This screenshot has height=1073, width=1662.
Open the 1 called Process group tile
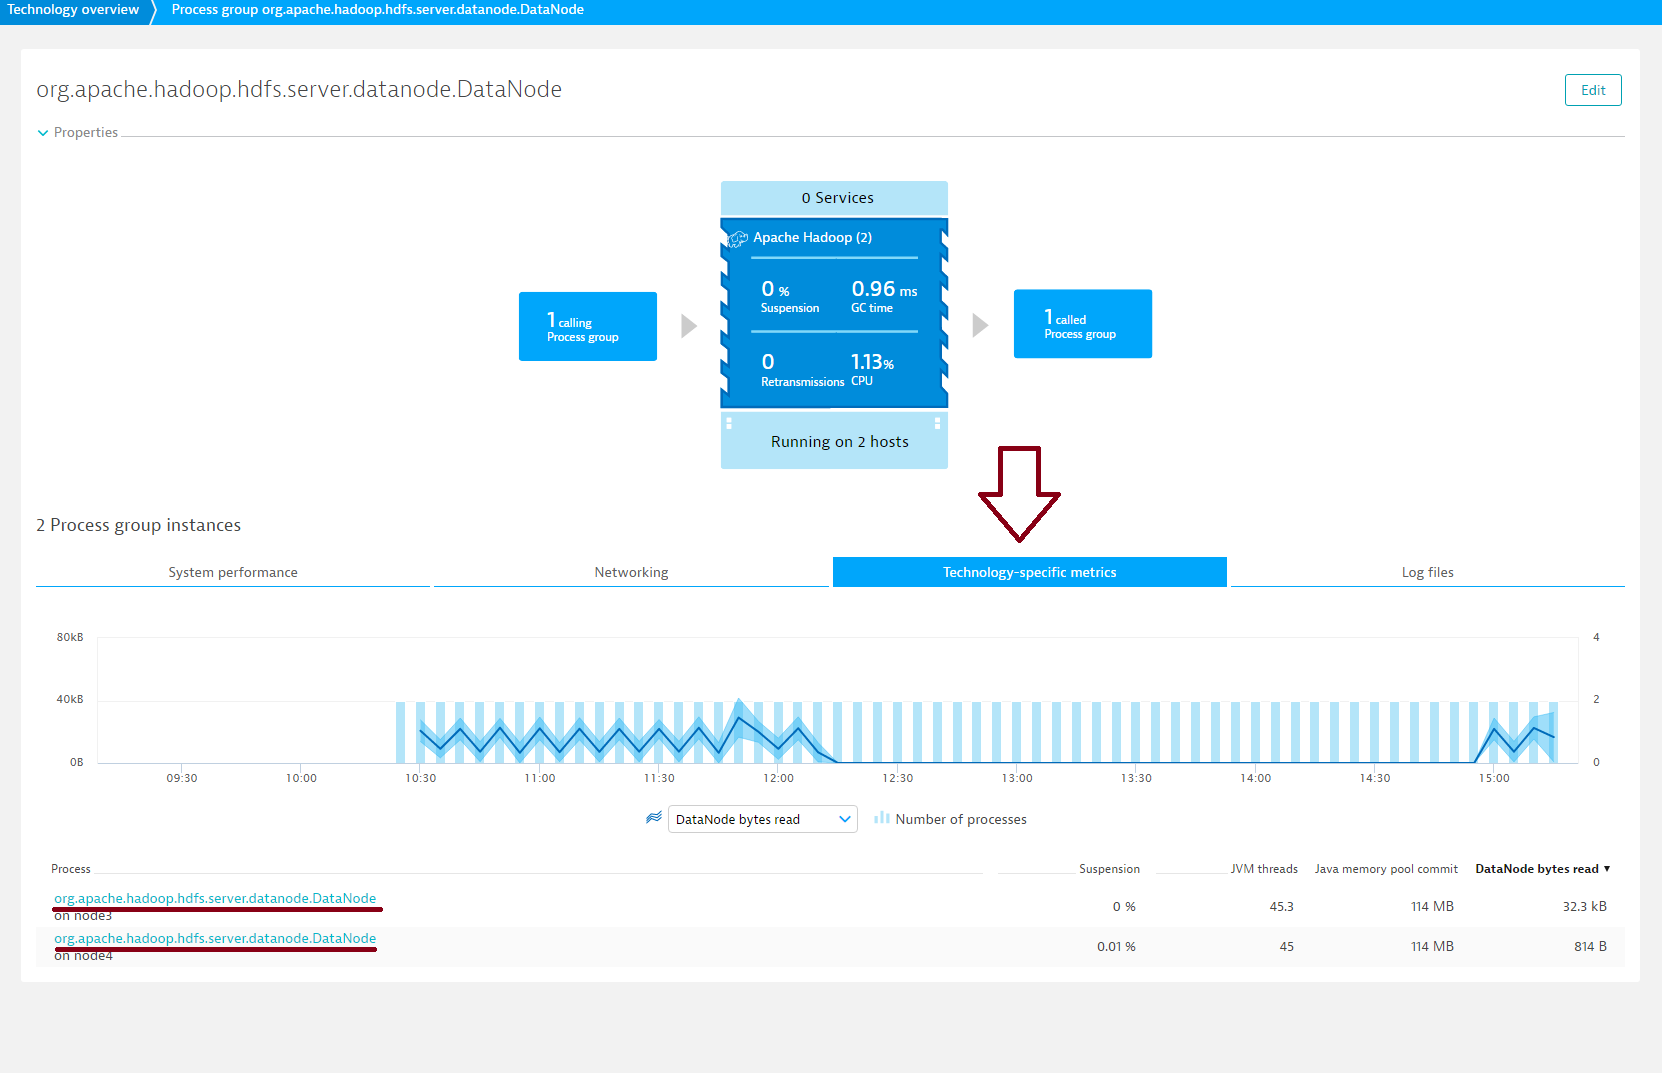(1083, 324)
